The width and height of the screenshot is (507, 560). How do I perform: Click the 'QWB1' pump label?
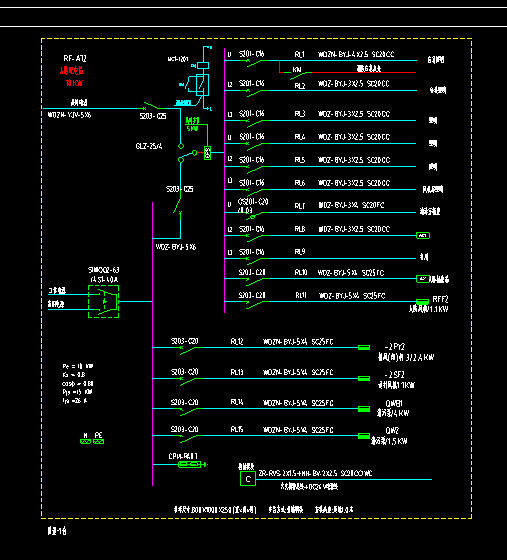point(394,403)
